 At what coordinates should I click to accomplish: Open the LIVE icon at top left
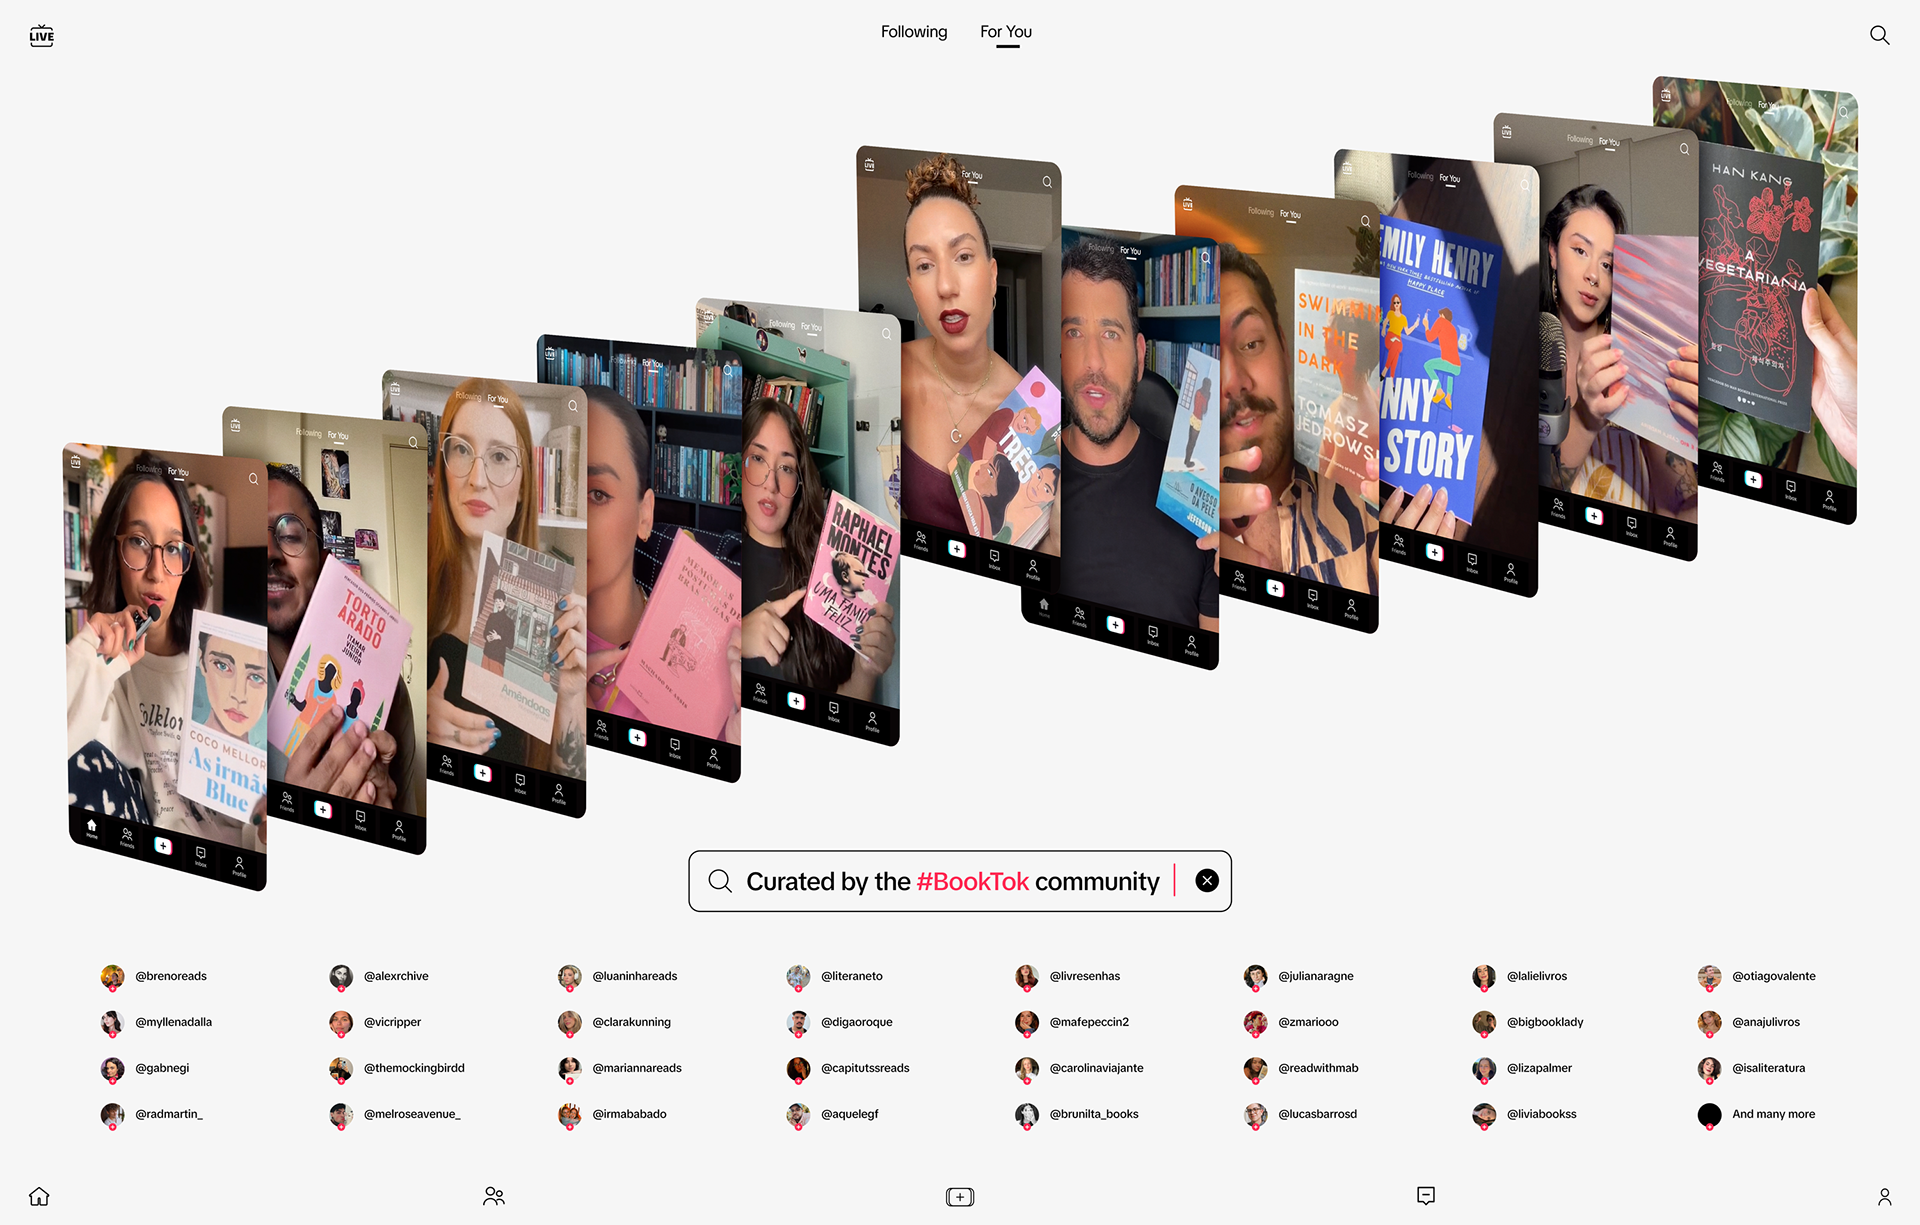(41, 36)
